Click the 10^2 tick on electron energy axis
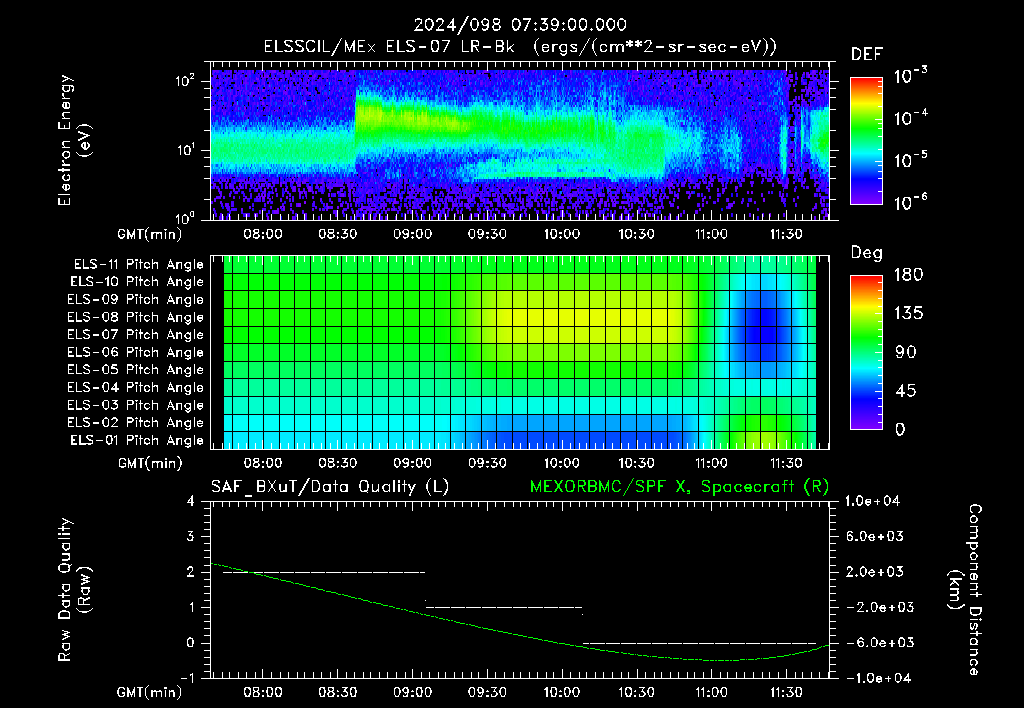Screen dimensions: 1024x708 pyautogui.click(x=185, y=81)
